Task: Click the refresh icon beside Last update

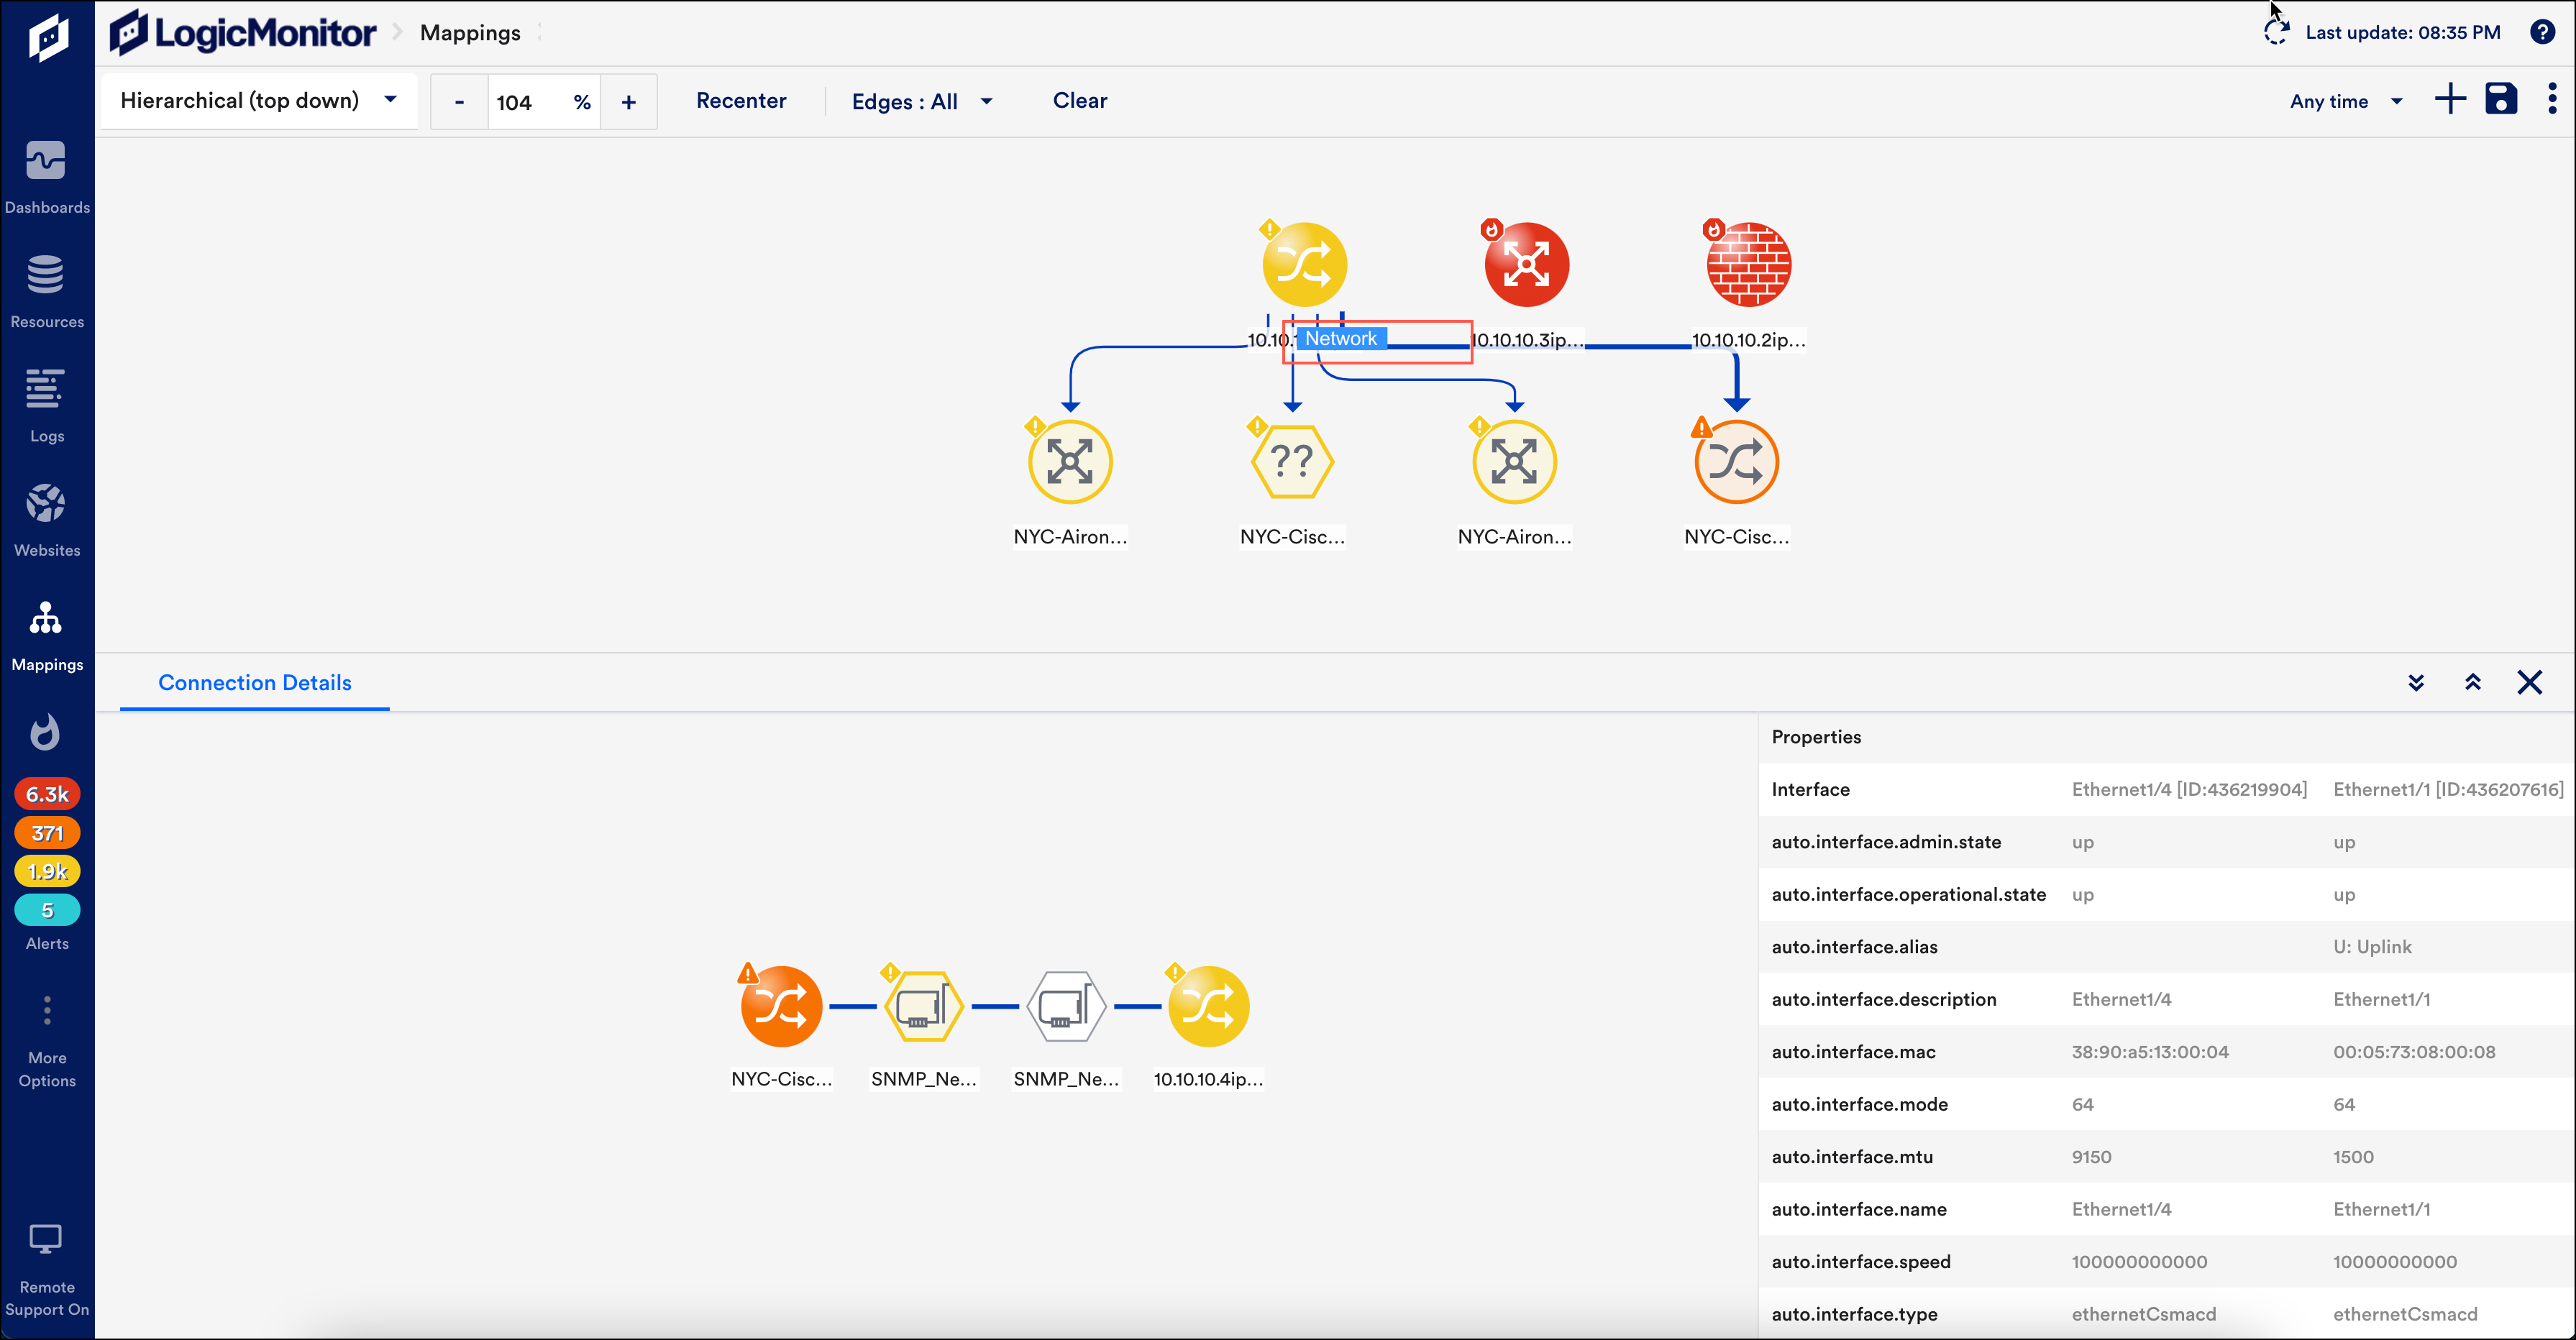Action: (x=2277, y=32)
